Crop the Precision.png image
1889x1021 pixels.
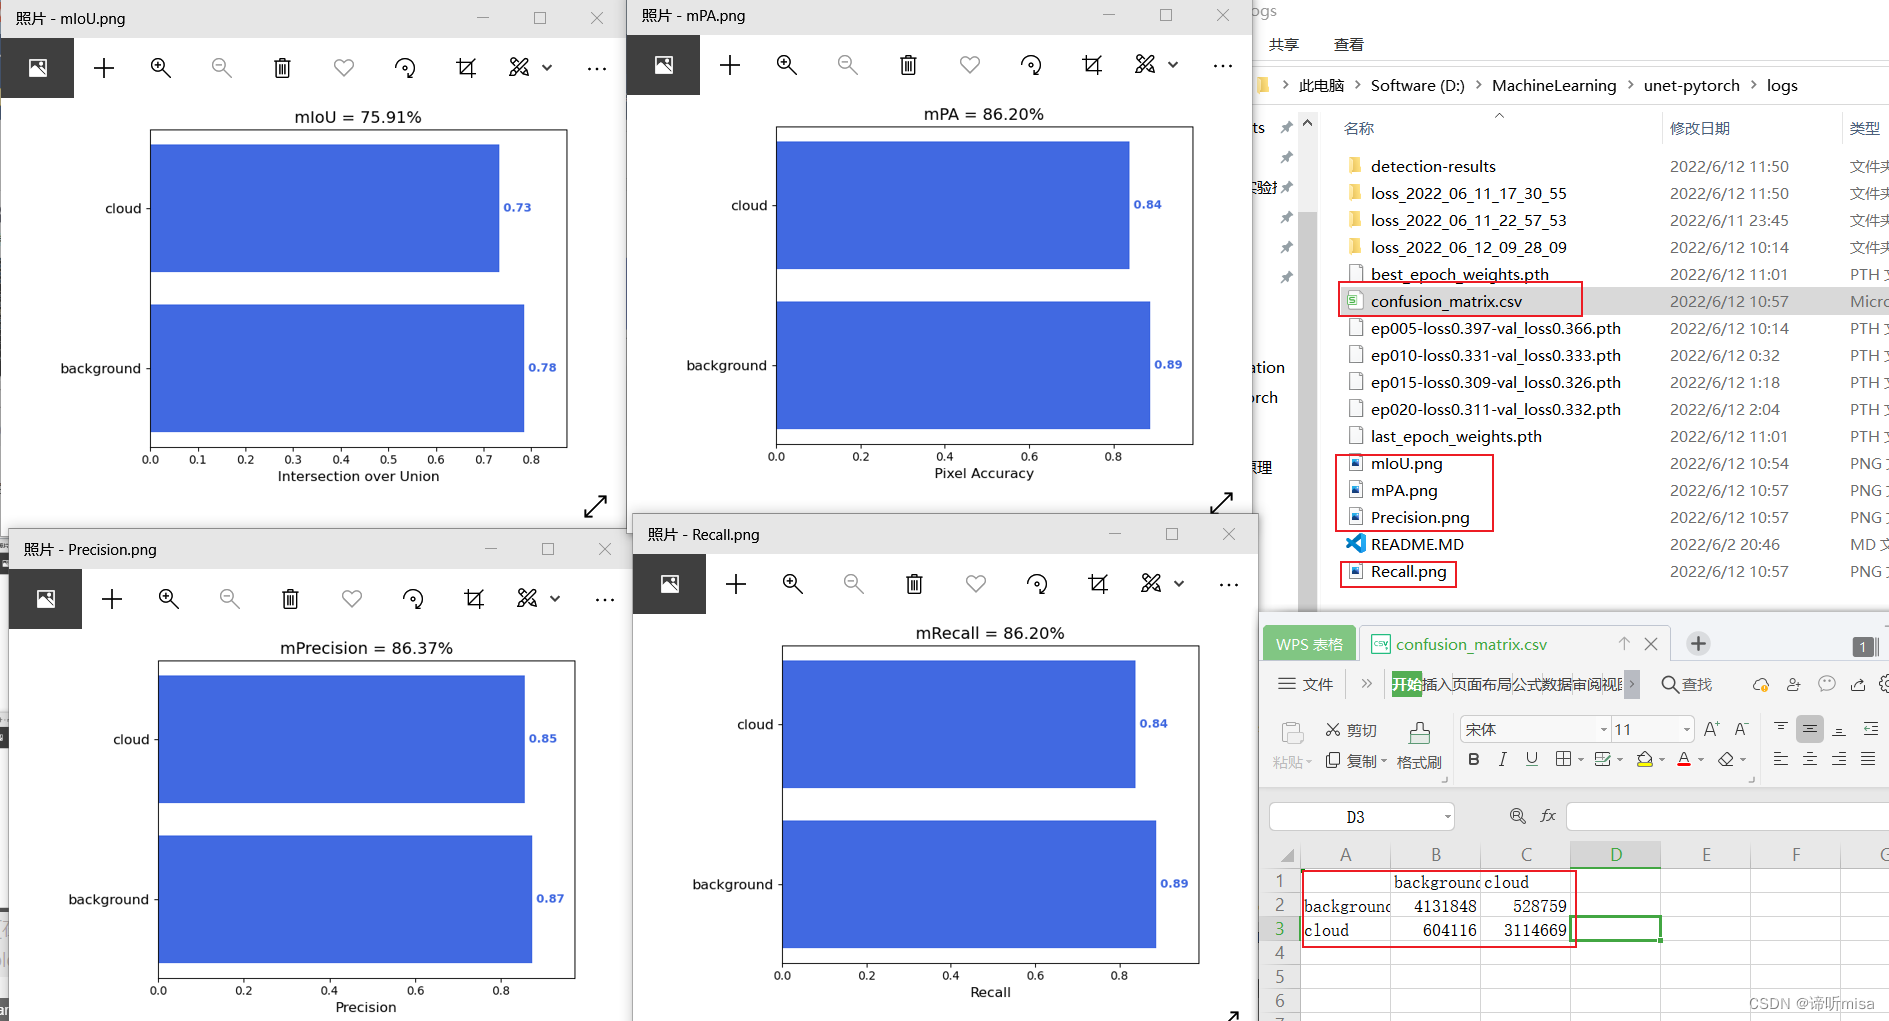coord(474,599)
